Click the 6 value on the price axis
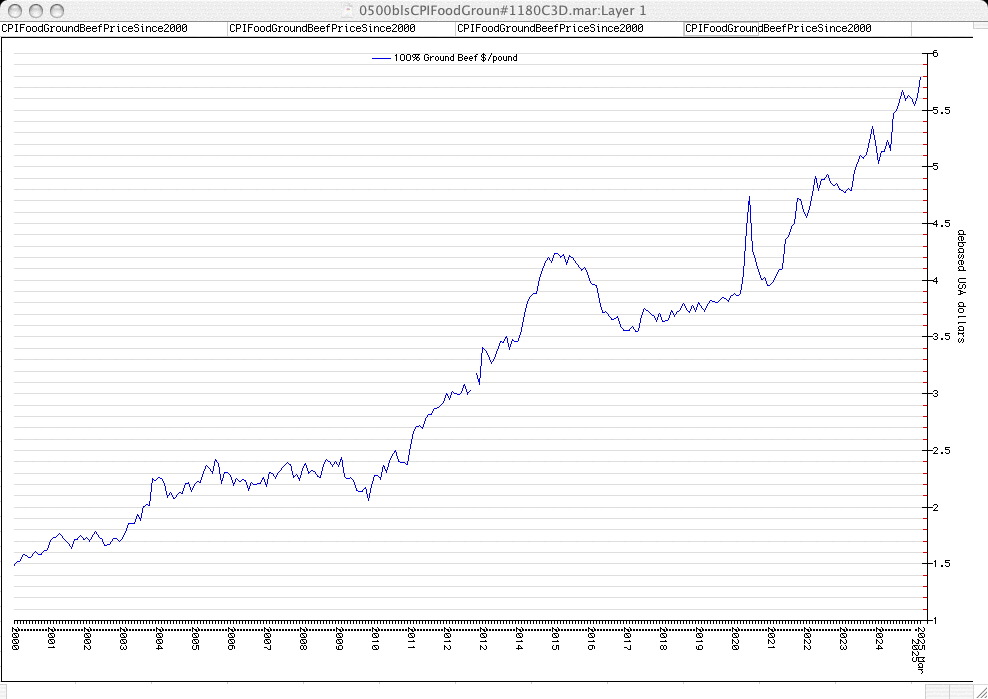988x699 pixels. point(936,54)
